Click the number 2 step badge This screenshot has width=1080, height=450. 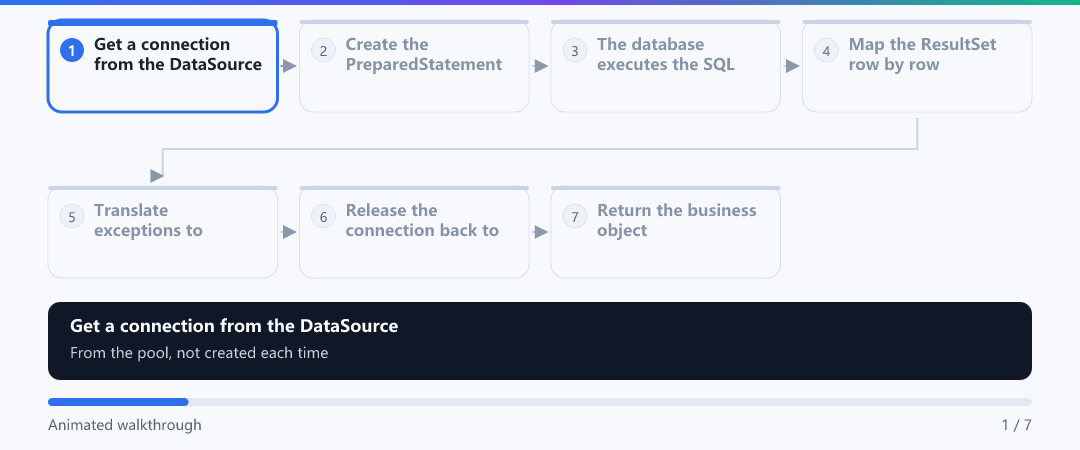(323, 50)
